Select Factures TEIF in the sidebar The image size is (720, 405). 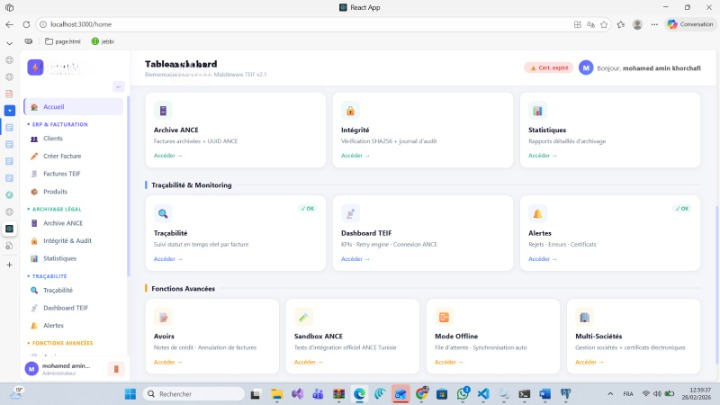coord(62,173)
